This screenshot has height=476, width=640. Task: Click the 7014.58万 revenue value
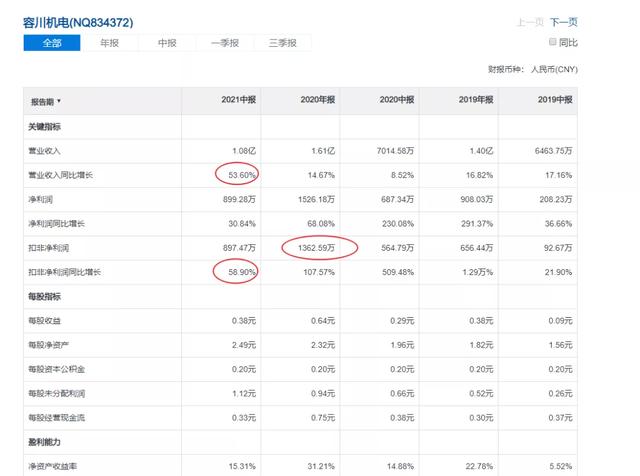(396, 151)
